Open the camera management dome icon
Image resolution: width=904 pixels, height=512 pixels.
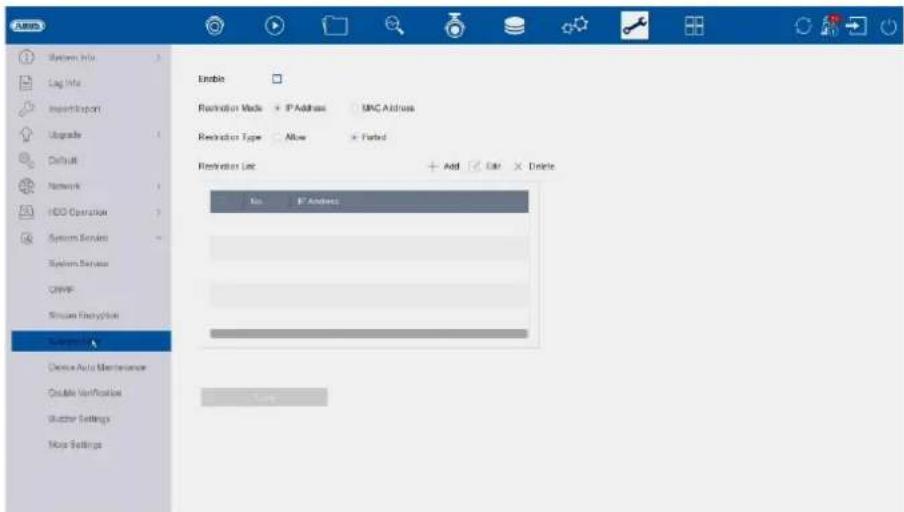[x=455, y=25]
